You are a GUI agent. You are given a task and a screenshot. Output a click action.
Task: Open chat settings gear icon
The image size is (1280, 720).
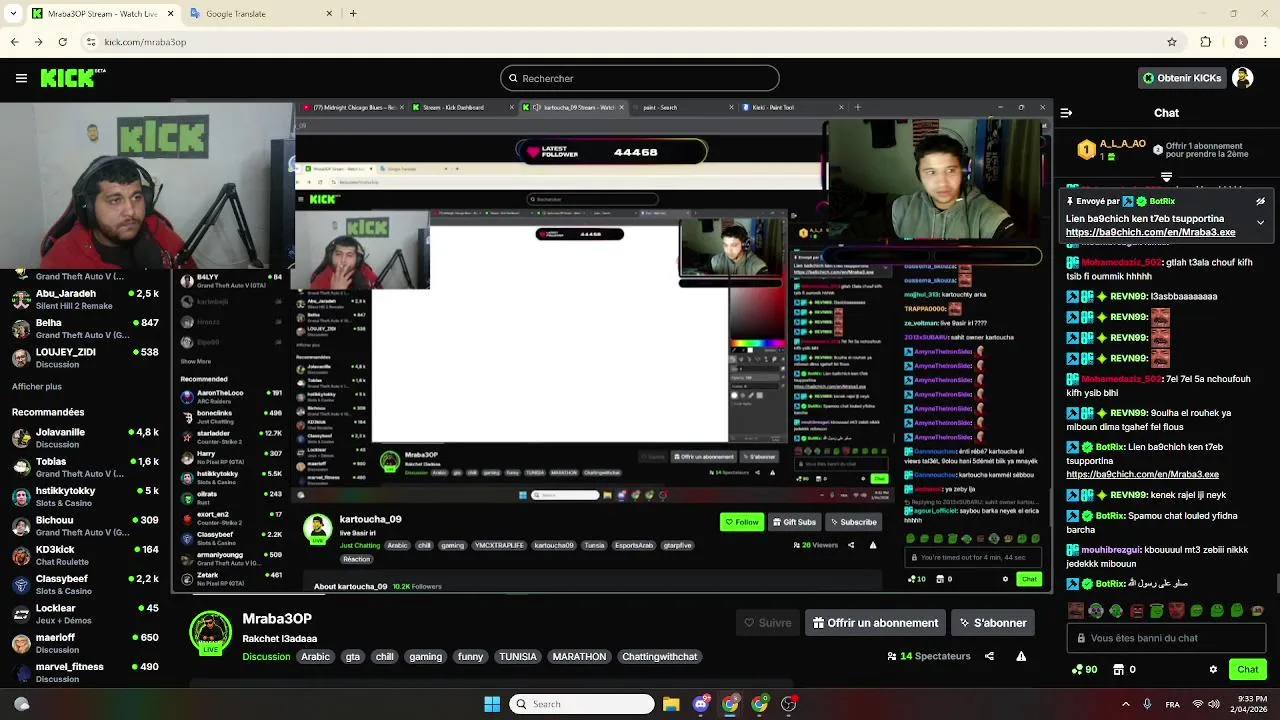[1213, 669]
